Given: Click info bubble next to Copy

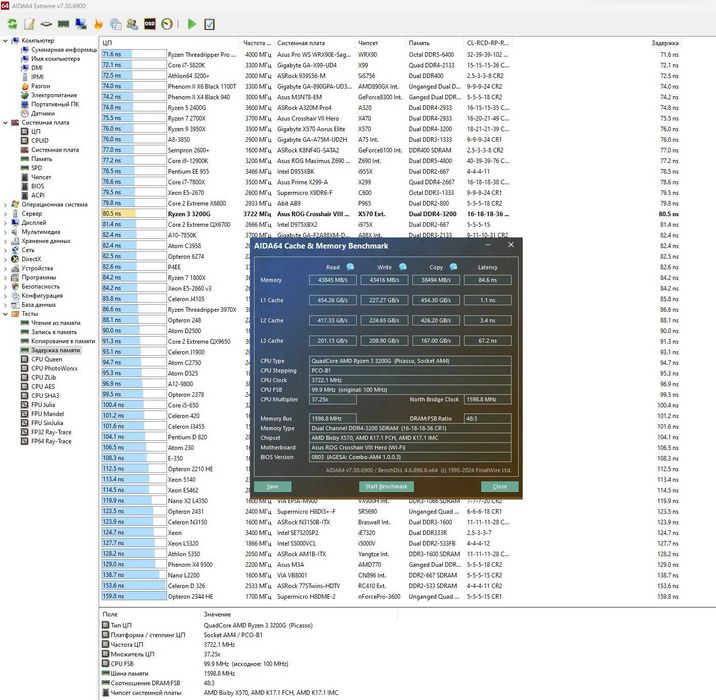Looking at the screenshot, I should point(453,267).
